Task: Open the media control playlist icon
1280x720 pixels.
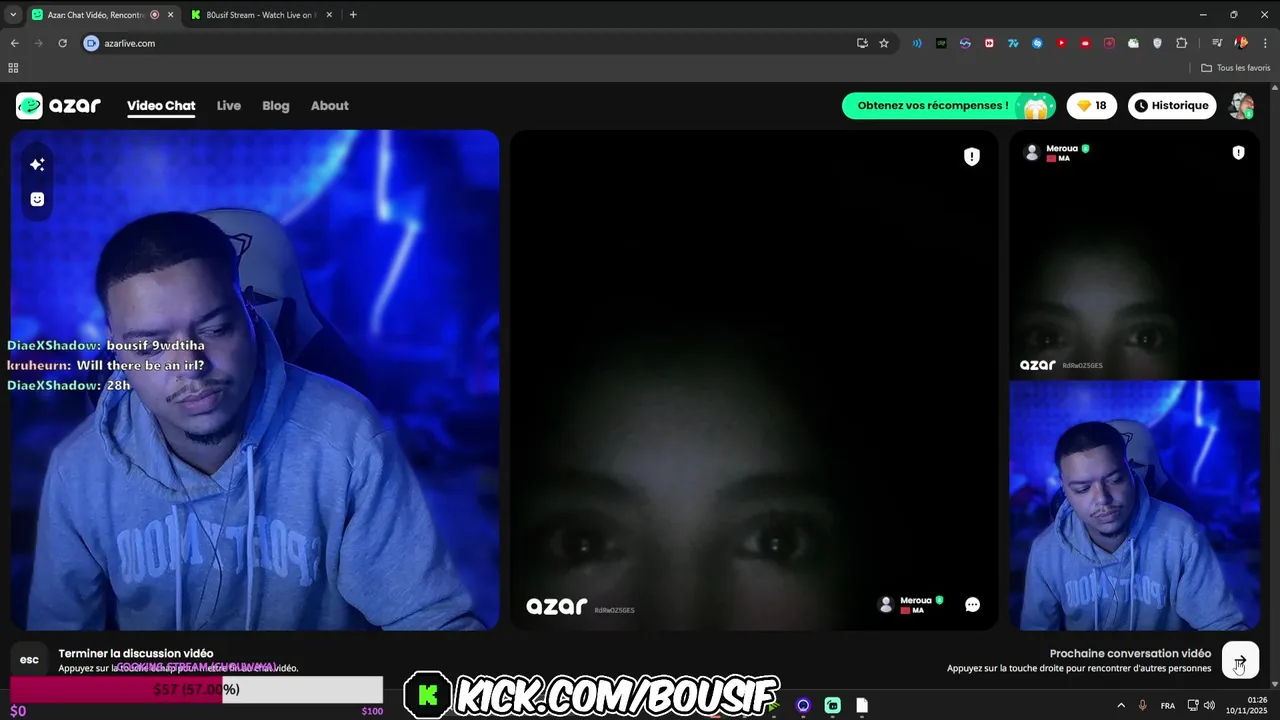Action: click(x=1217, y=43)
